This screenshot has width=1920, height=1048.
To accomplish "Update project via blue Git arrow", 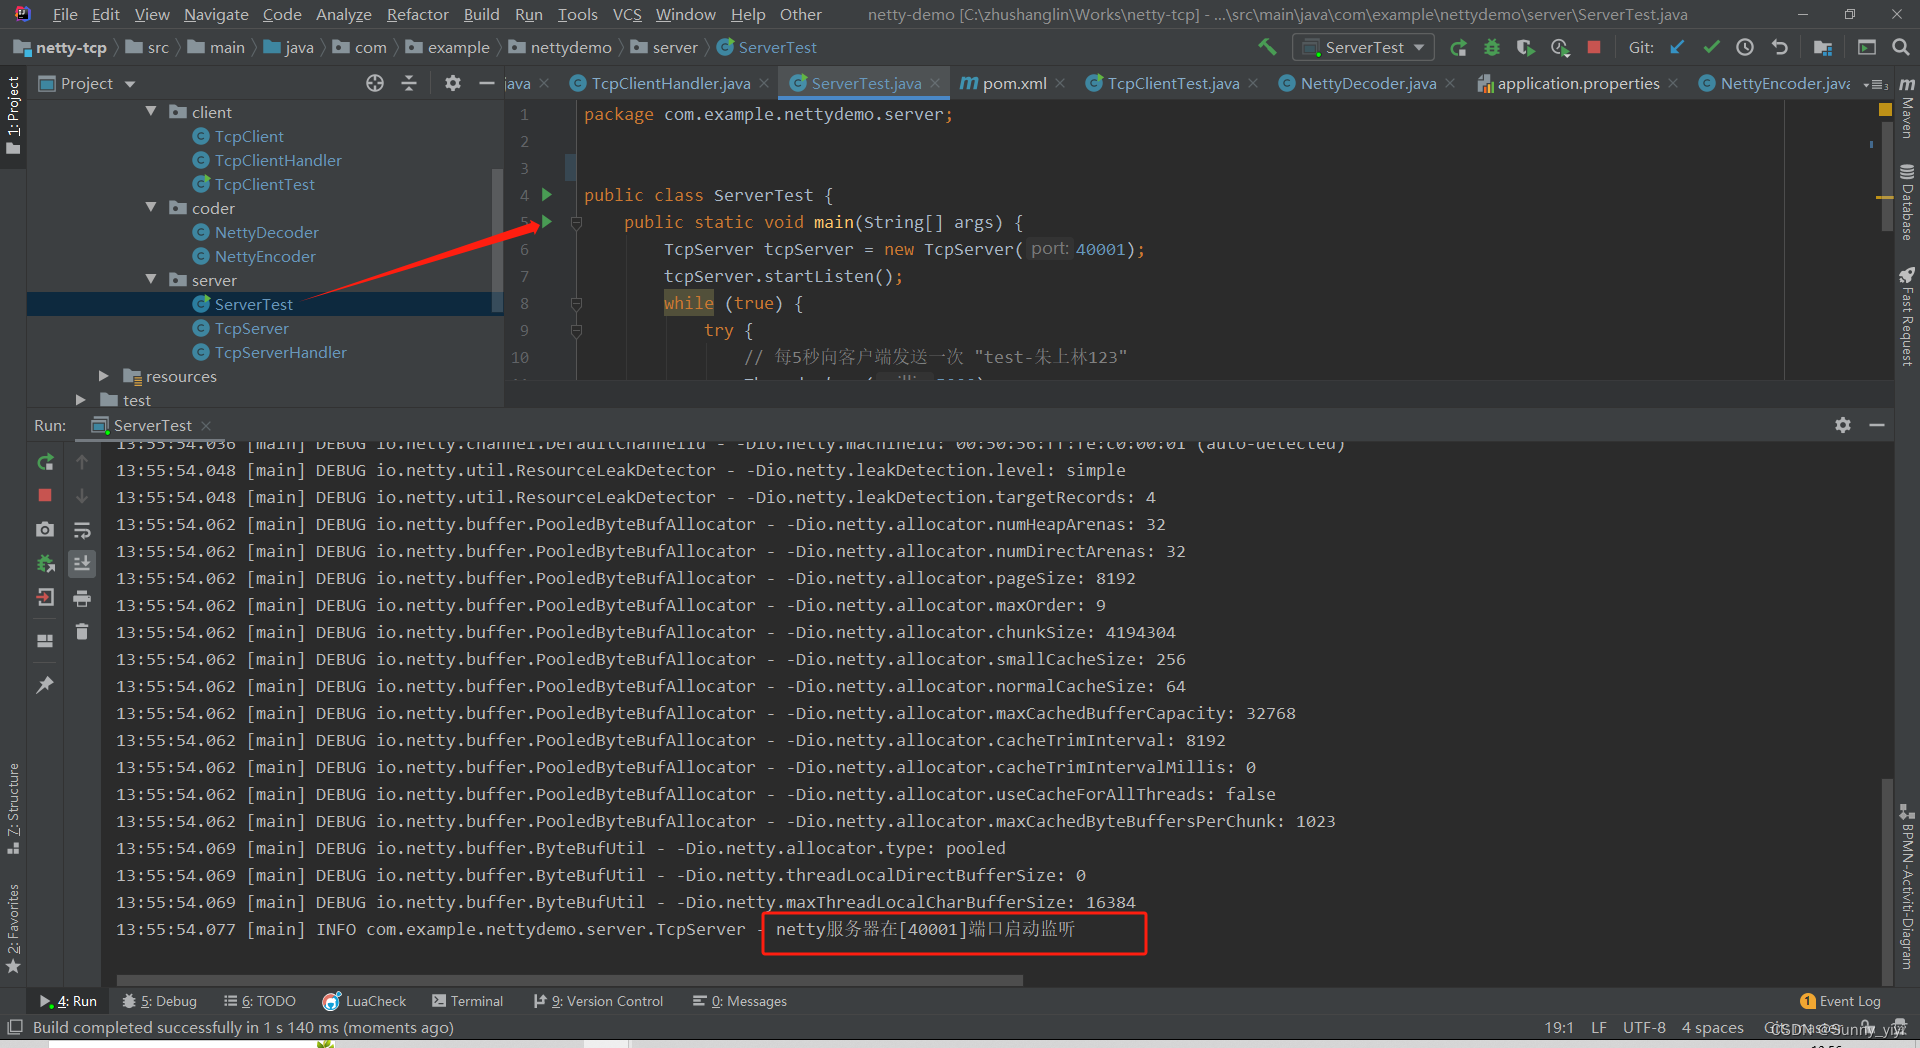I will [x=1677, y=47].
